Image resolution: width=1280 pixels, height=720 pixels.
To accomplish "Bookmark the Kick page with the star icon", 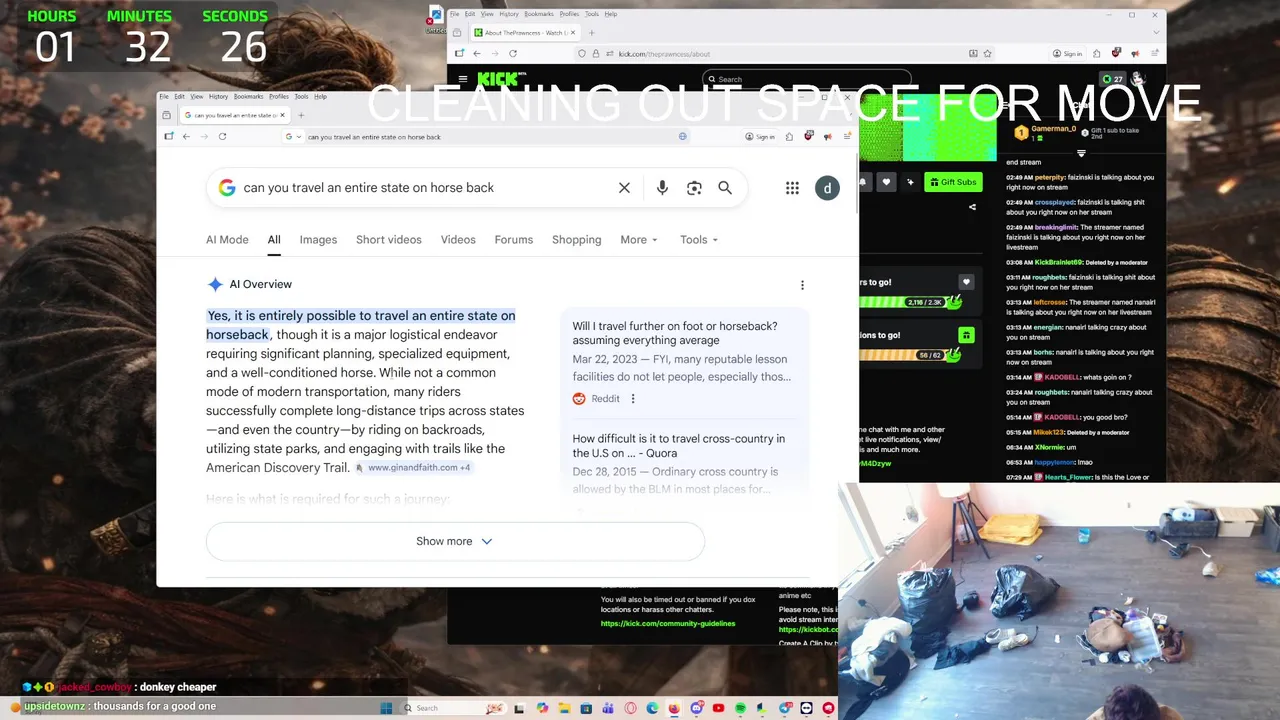I will 987,53.
